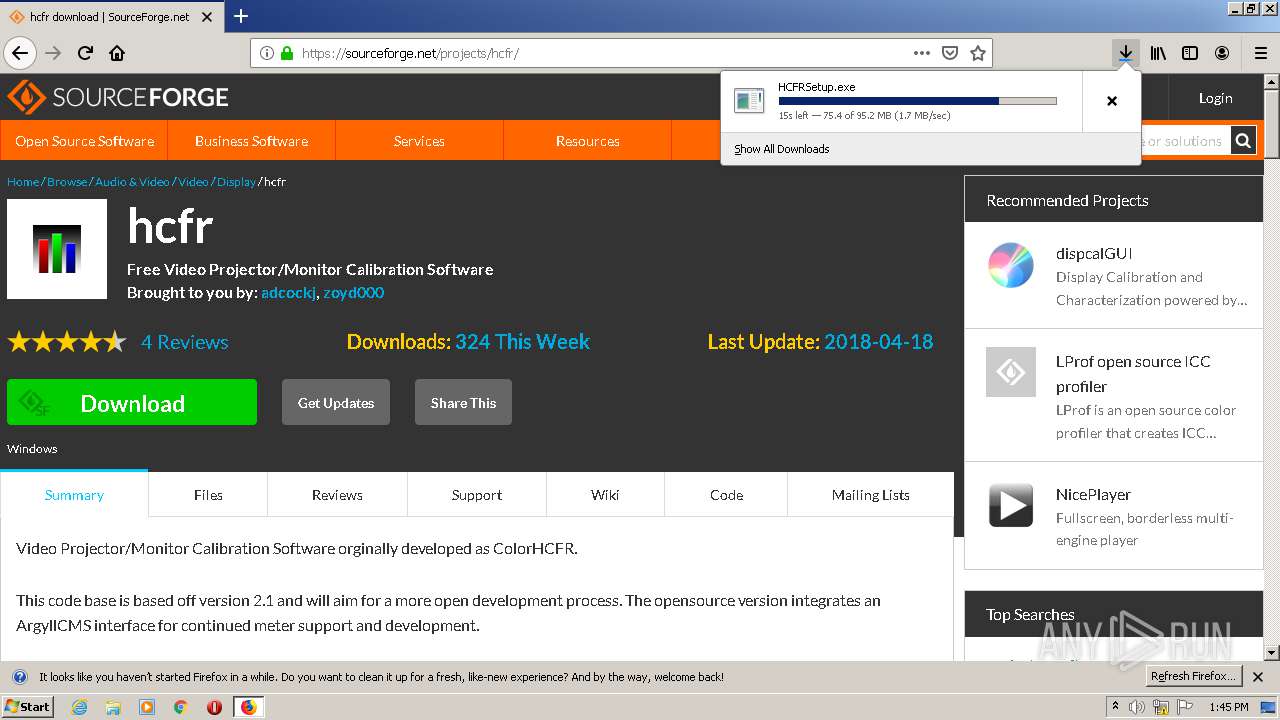Launch Chrome from the taskbar
Image resolution: width=1280 pixels, height=720 pixels.
[x=180, y=707]
